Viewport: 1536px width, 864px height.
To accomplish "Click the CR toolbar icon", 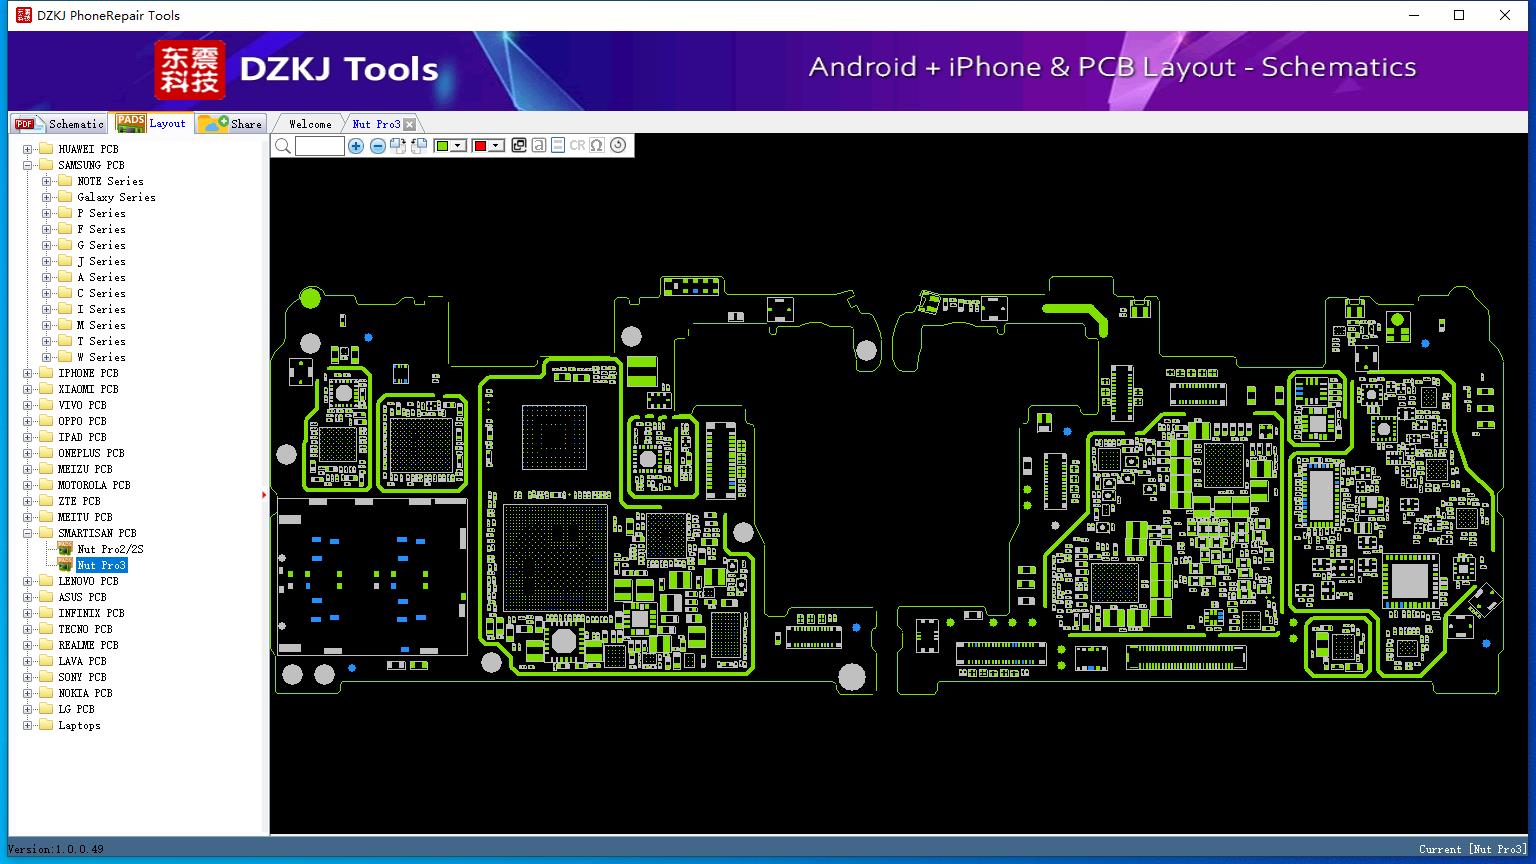I will 577,146.
